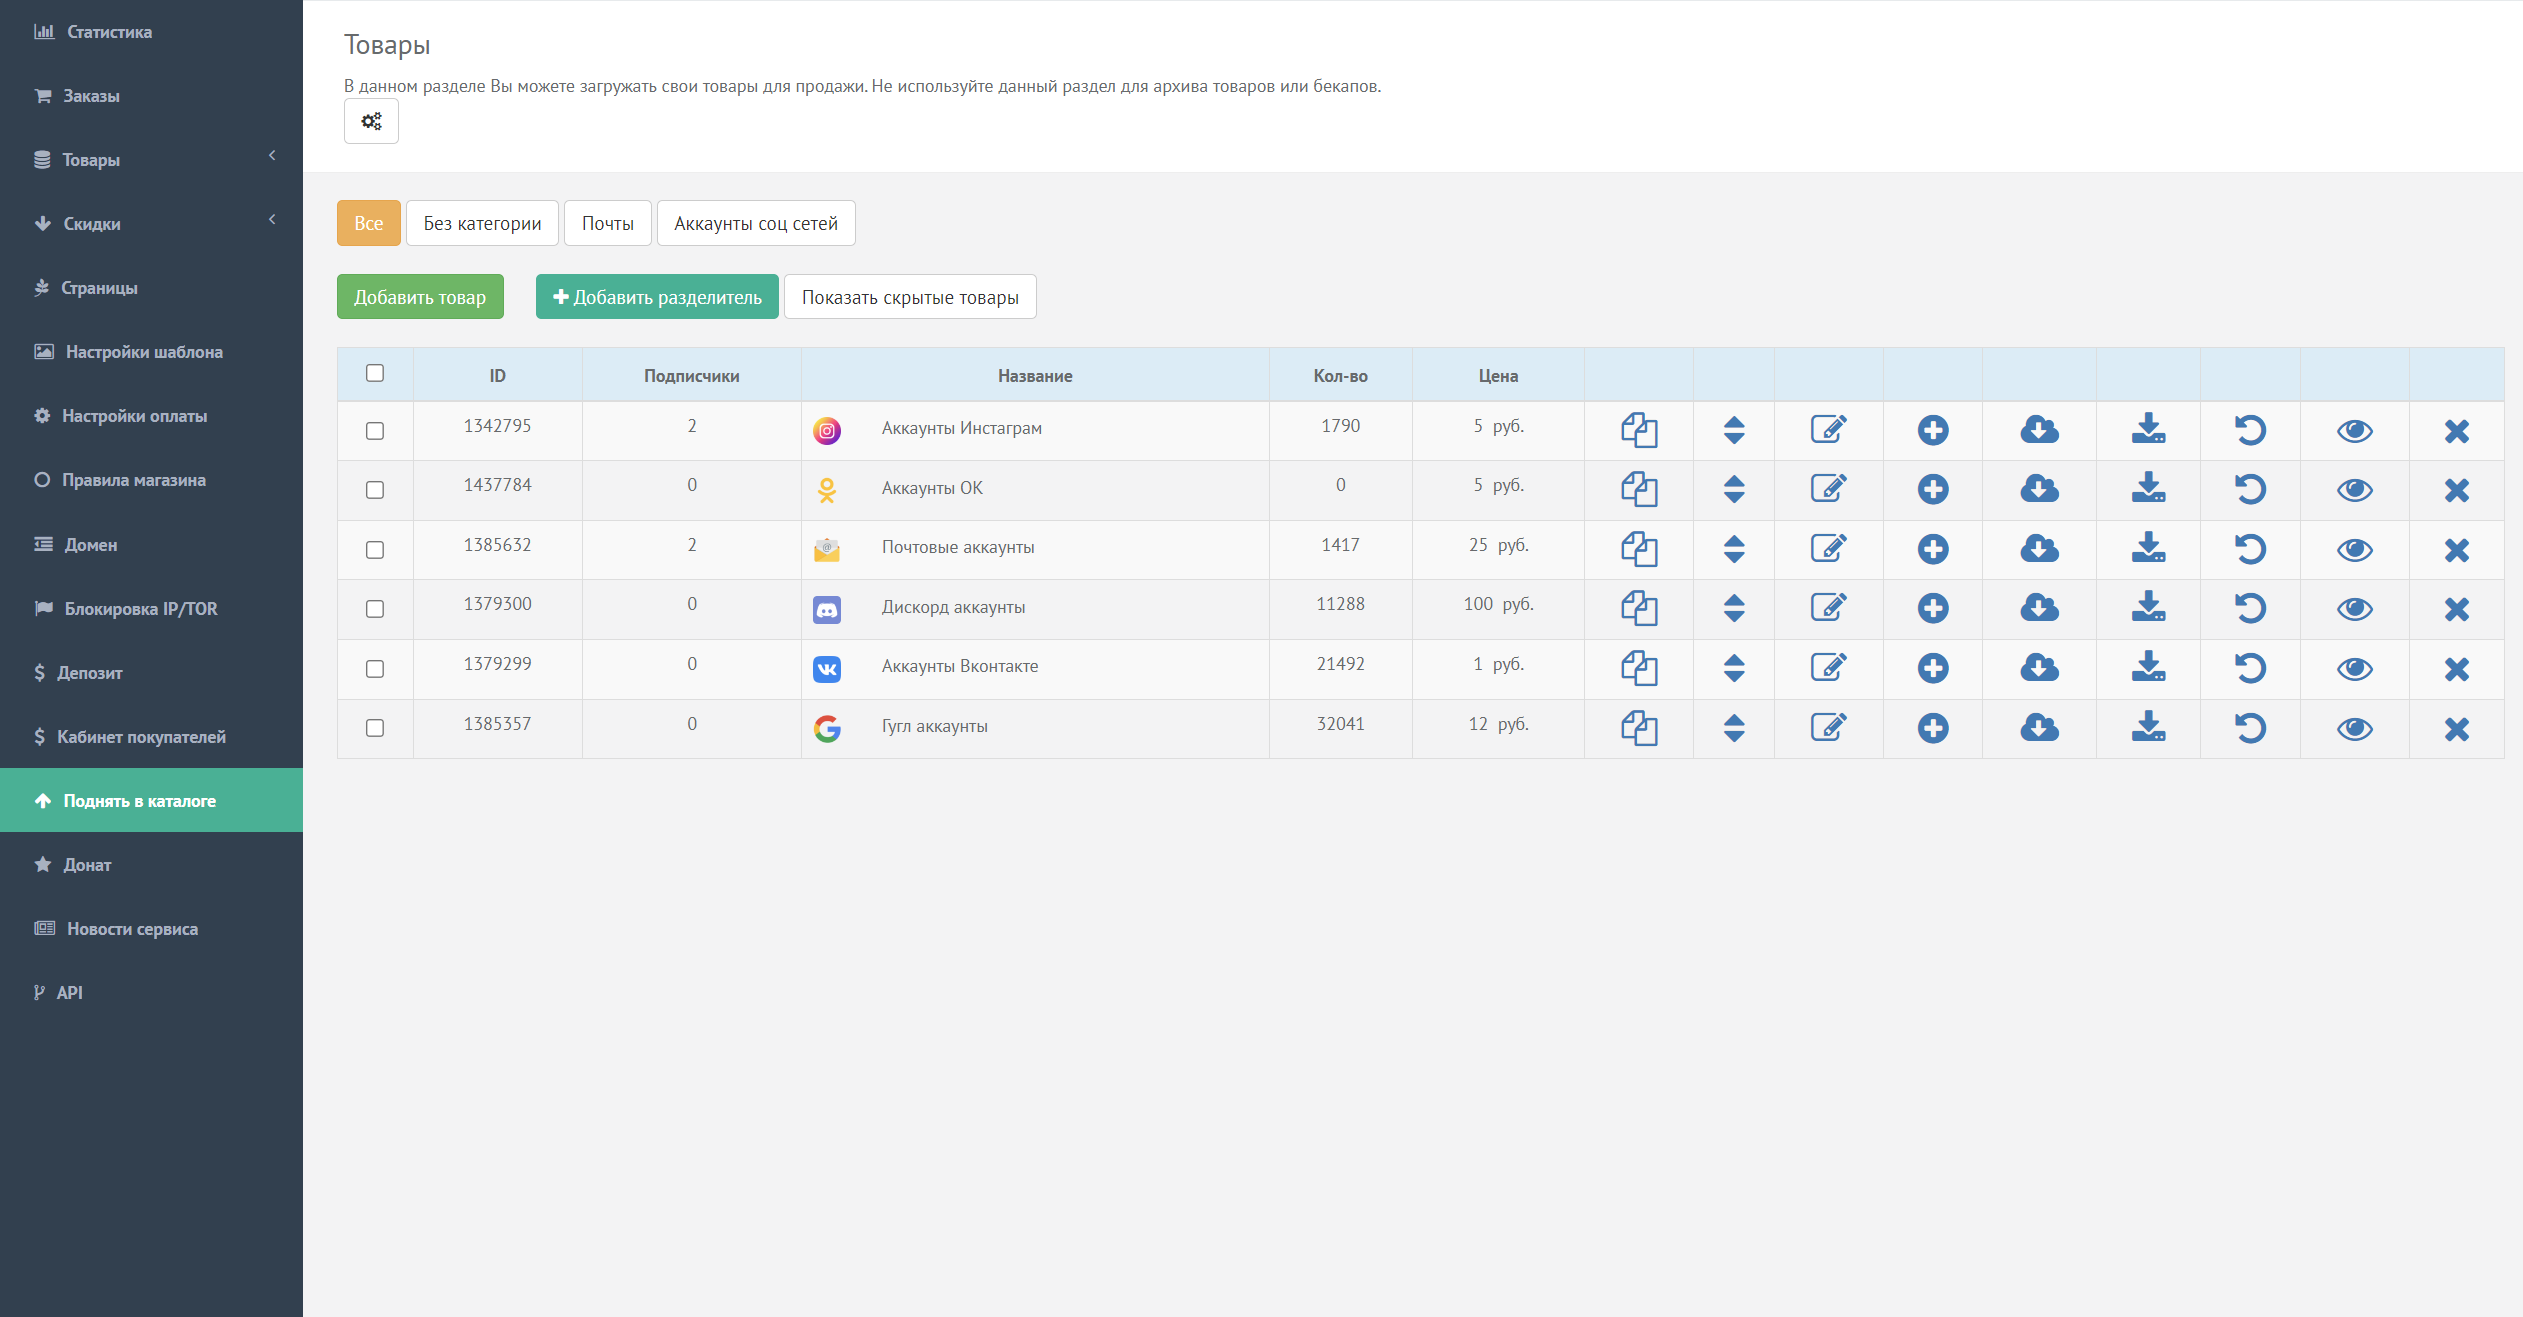Expand the Товары sidebar submenu
This screenshot has height=1317, width=2523.
click(151, 160)
